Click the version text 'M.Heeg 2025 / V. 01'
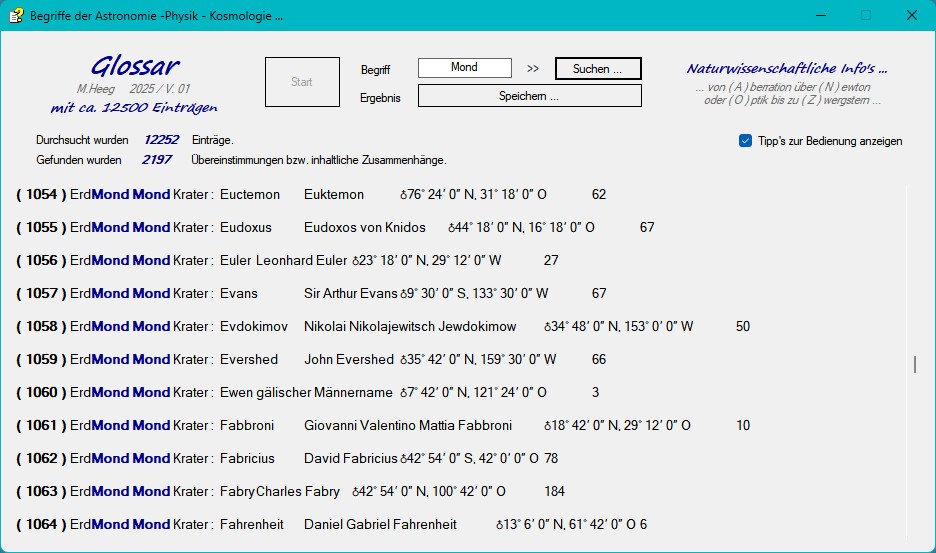Image resolution: width=936 pixels, height=553 pixels. (x=133, y=89)
